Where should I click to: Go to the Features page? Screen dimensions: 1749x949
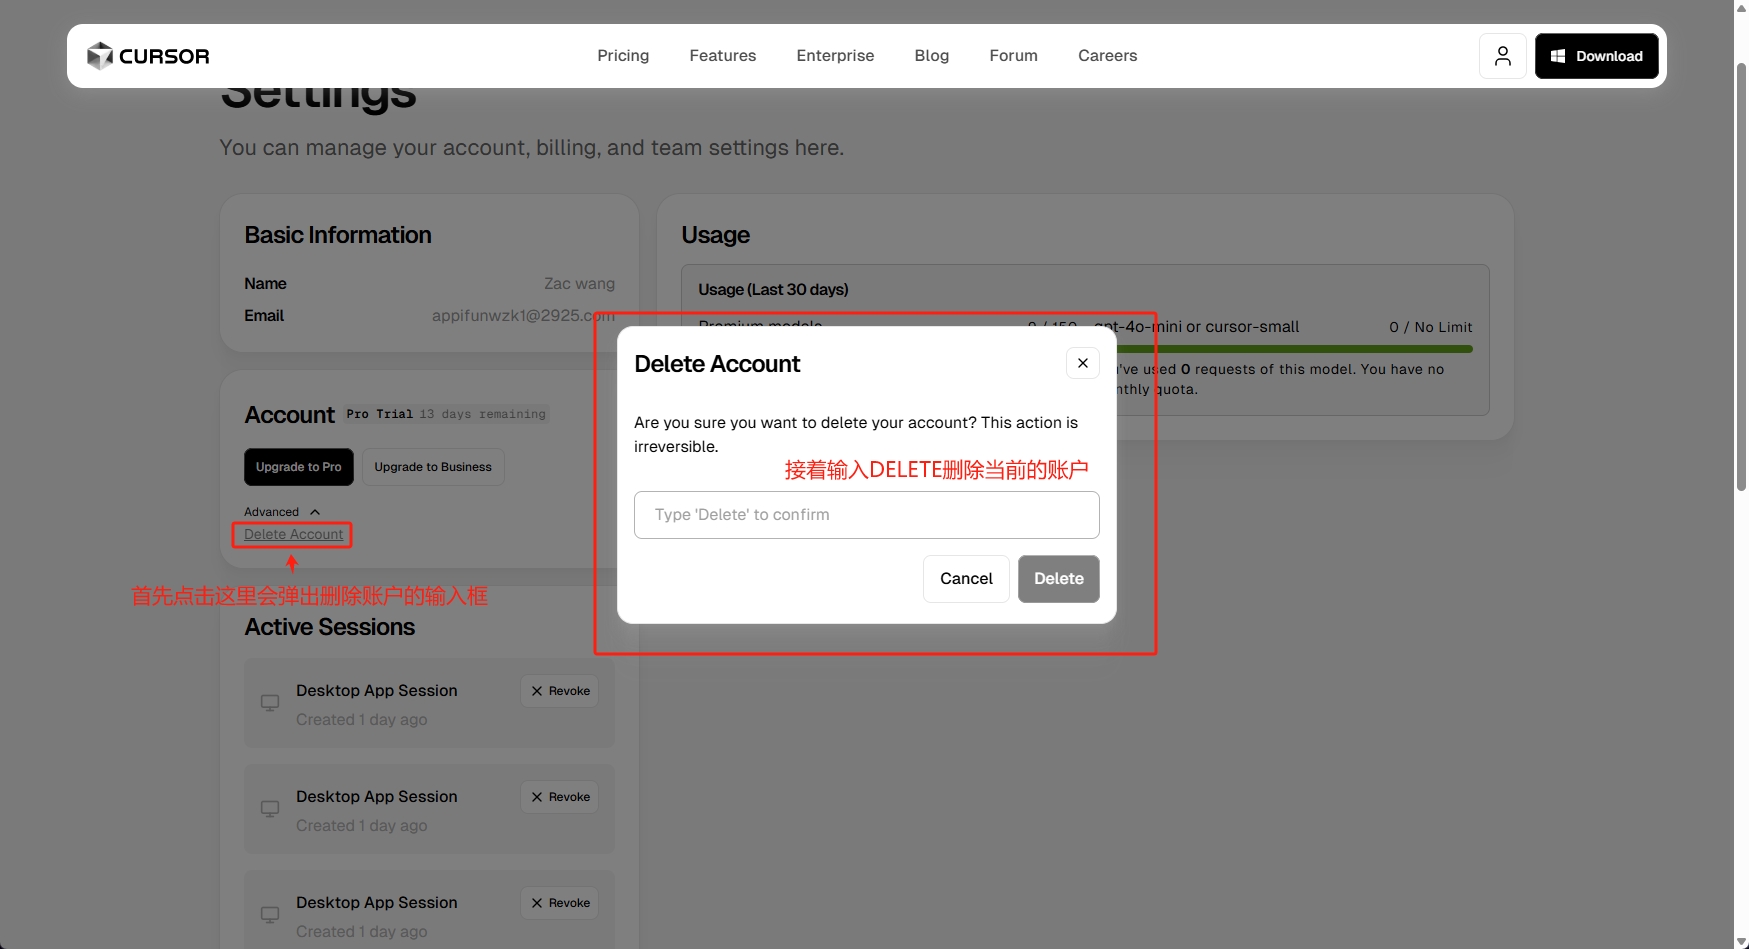pyautogui.click(x=723, y=56)
